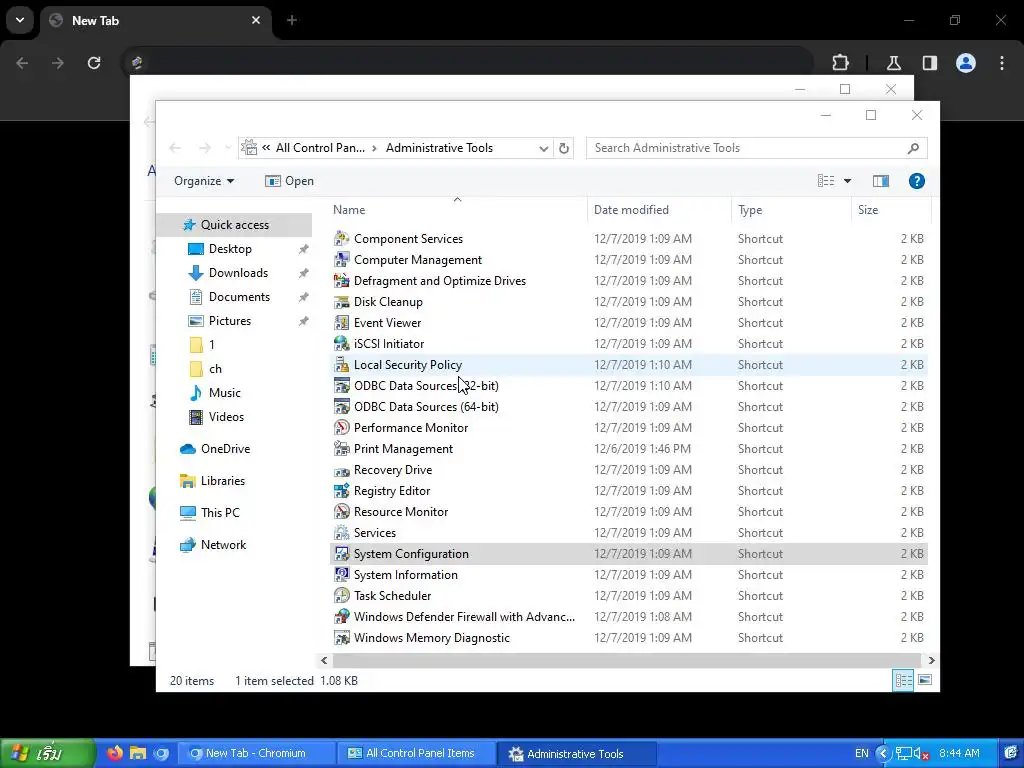Switch to details view in status bar
1024x768 pixels.
[x=903, y=680]
